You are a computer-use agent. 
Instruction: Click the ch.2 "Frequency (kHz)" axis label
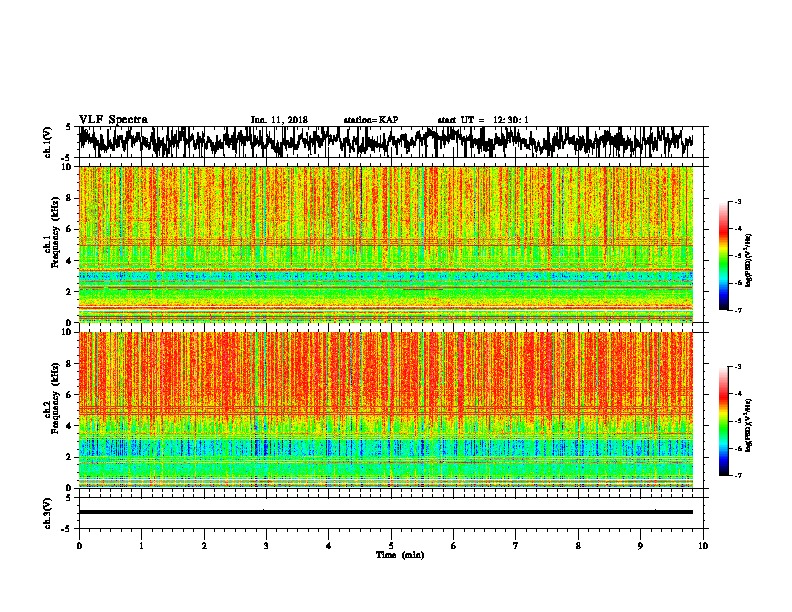coord(55,398)
